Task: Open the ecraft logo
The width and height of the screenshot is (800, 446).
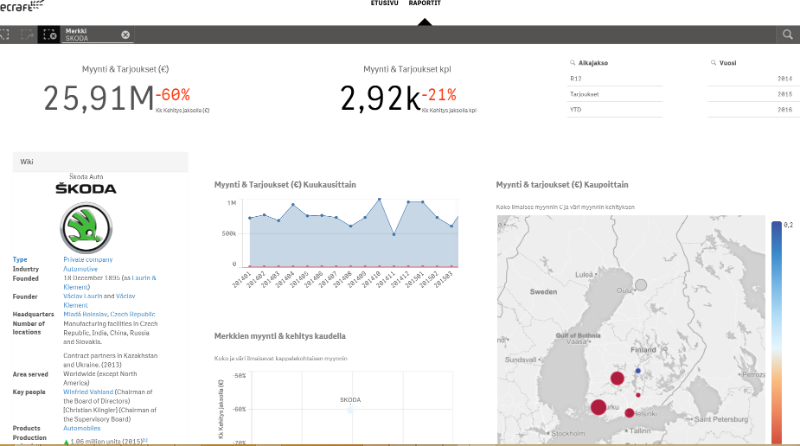Action: coord(22,6)
